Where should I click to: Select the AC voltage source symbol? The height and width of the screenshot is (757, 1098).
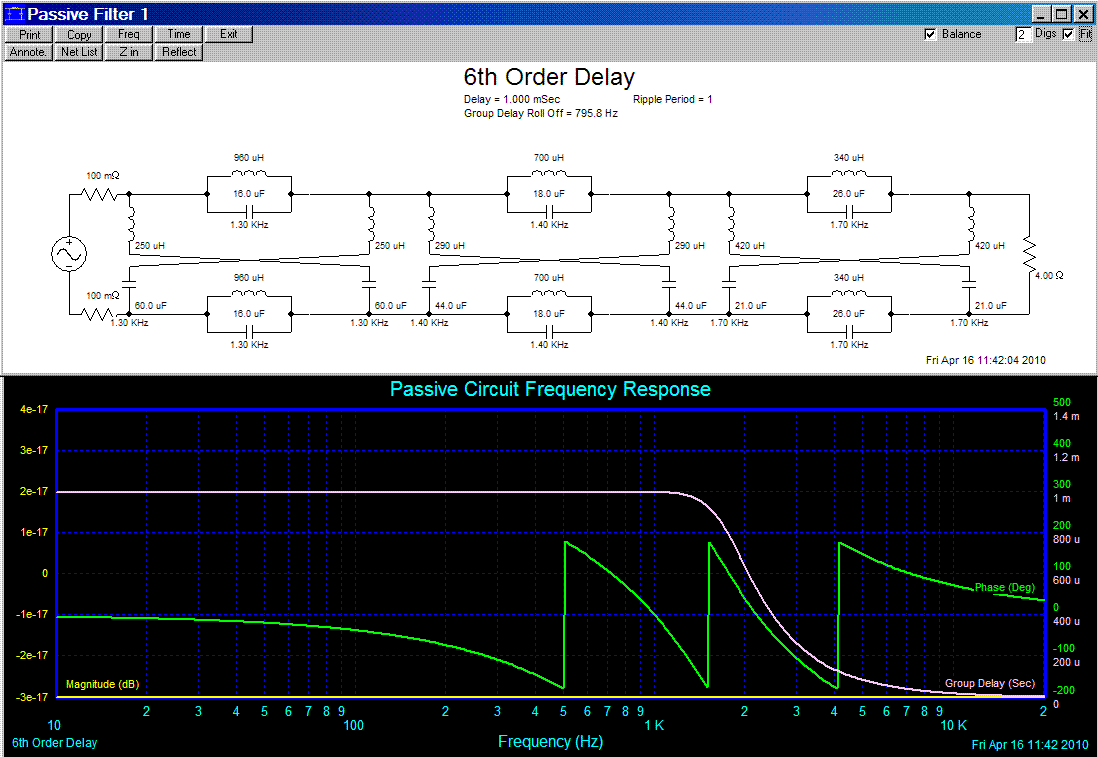(69, 255)
